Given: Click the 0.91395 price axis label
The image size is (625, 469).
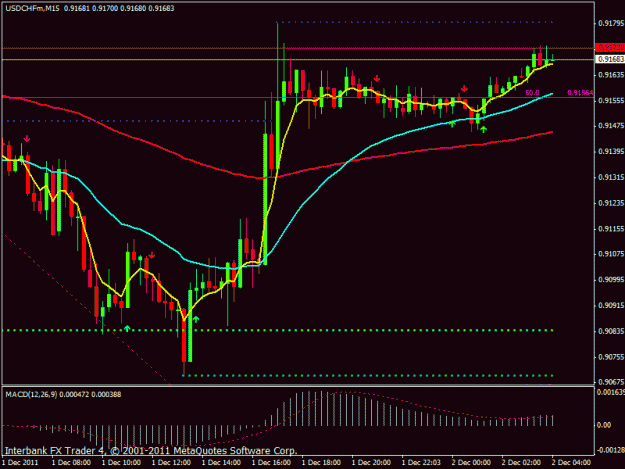Looking at the screenshot, I should coord(611,152).
